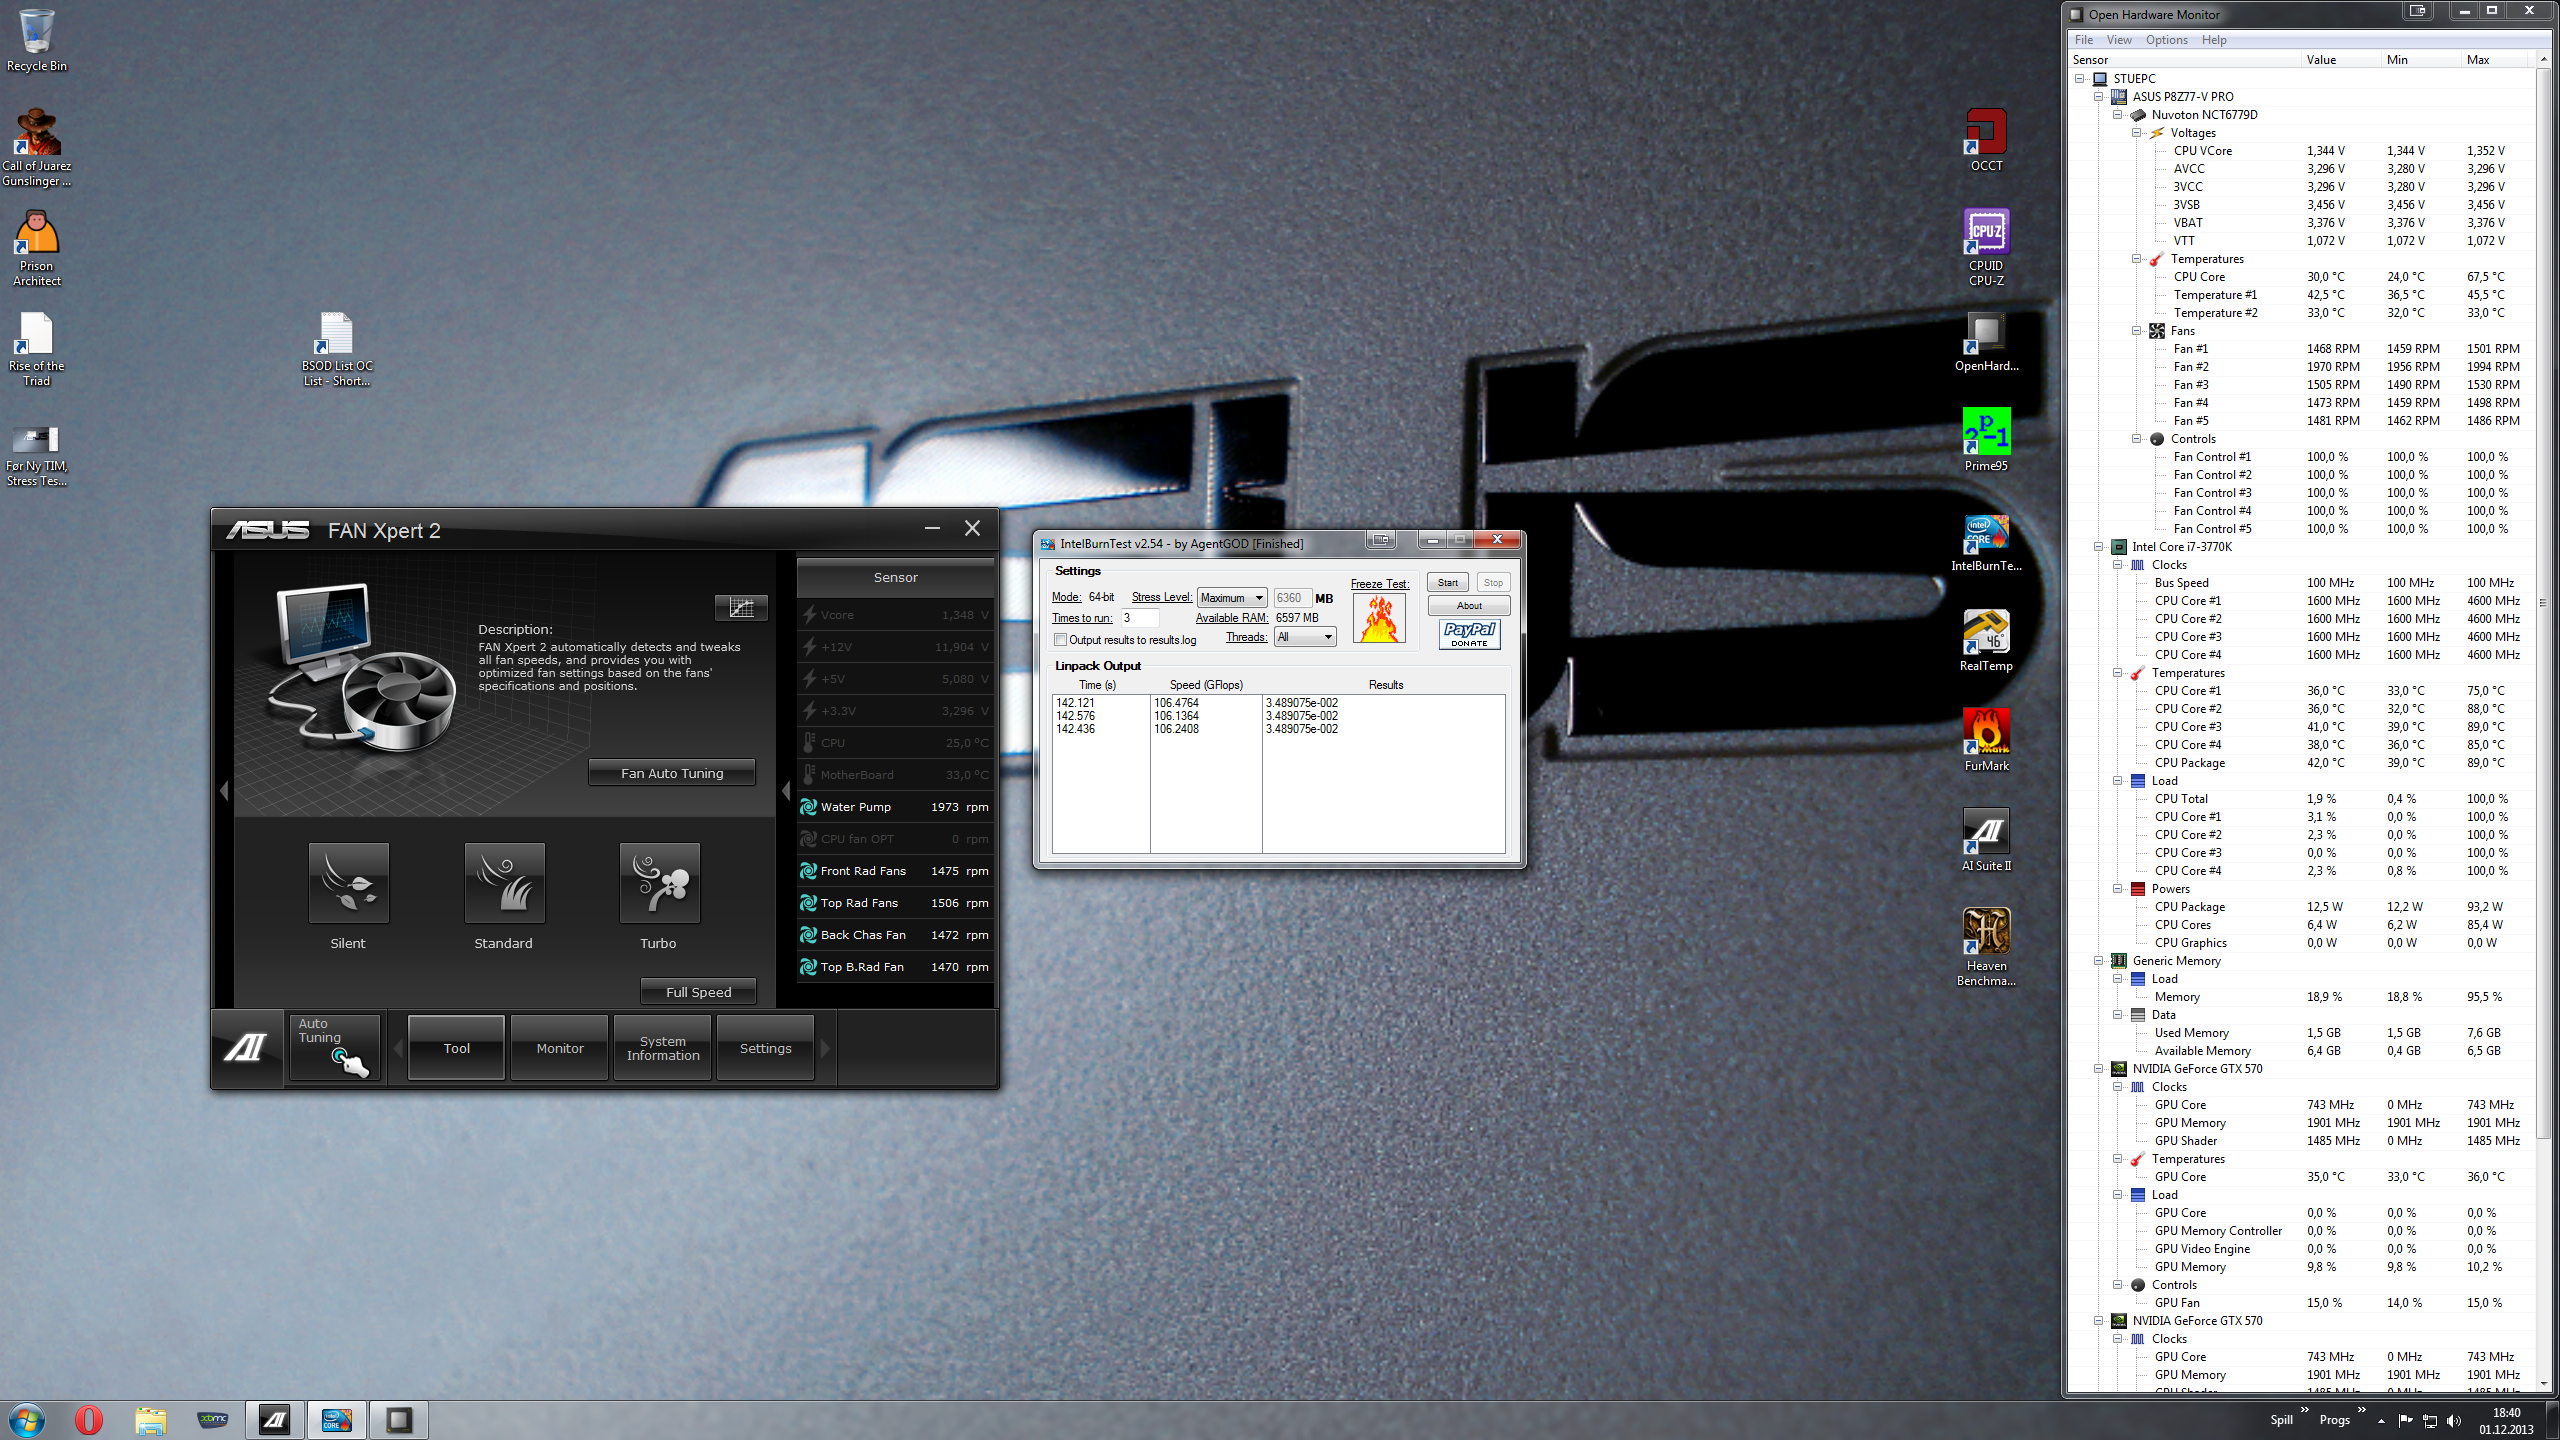2560x1440 pixels.
Task: Select the Standard fan profile icon
Action: [504, 882]
